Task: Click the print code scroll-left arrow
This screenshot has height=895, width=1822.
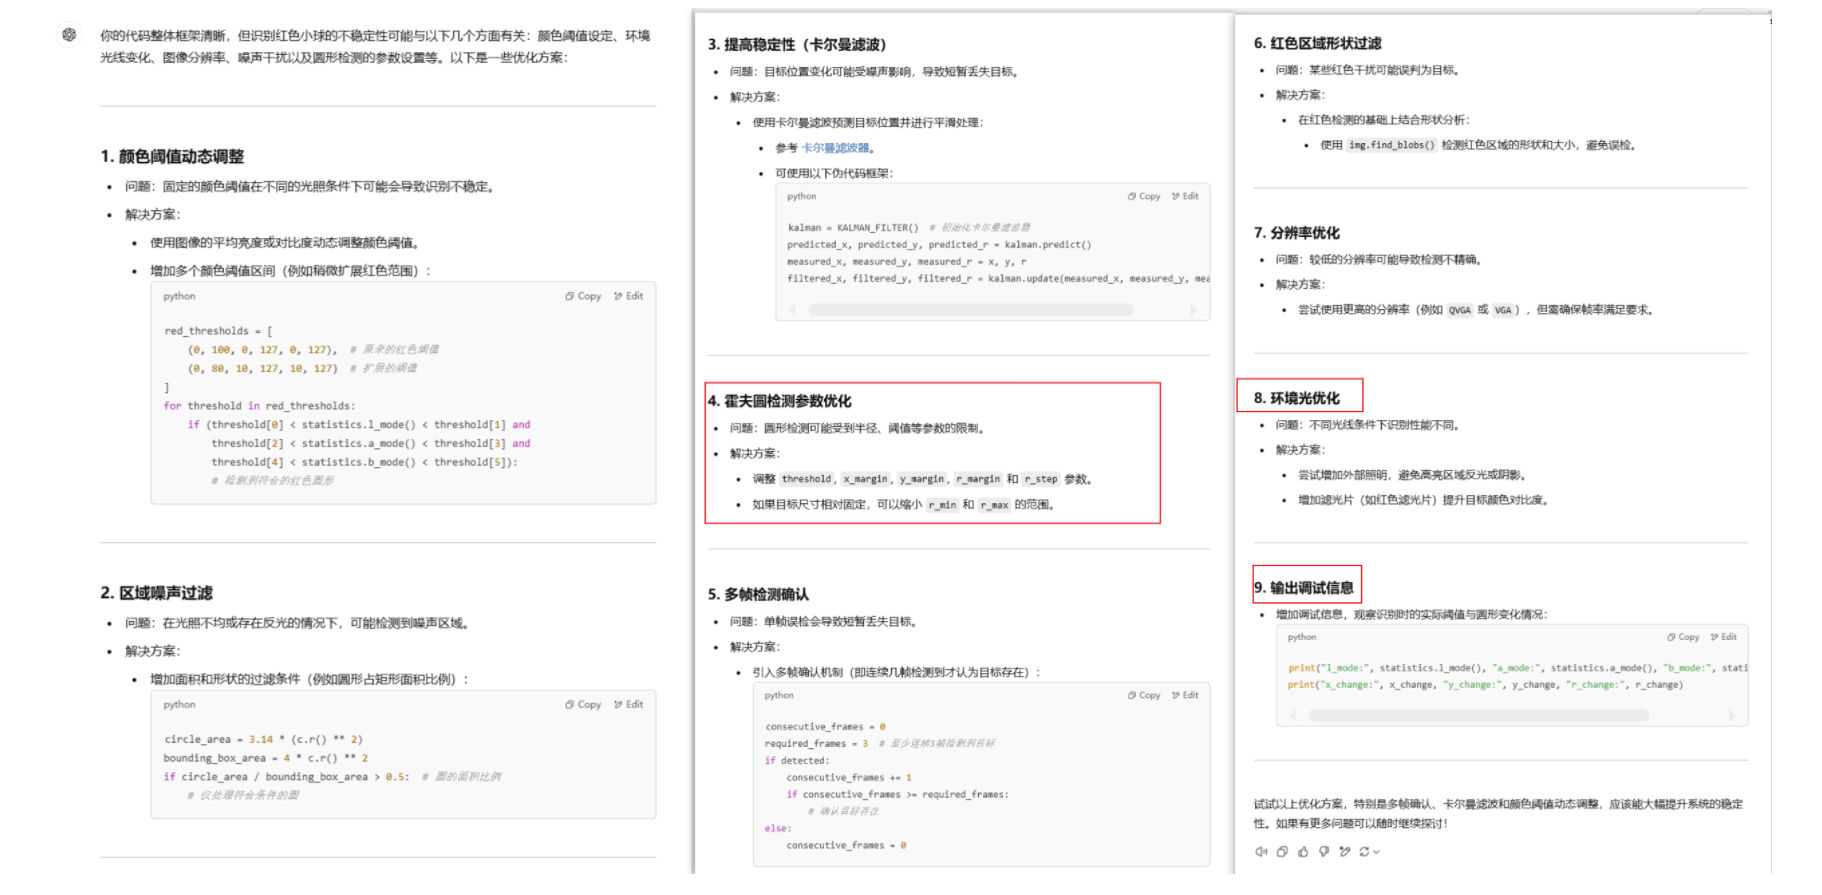Action: (x=1293, y=716)
